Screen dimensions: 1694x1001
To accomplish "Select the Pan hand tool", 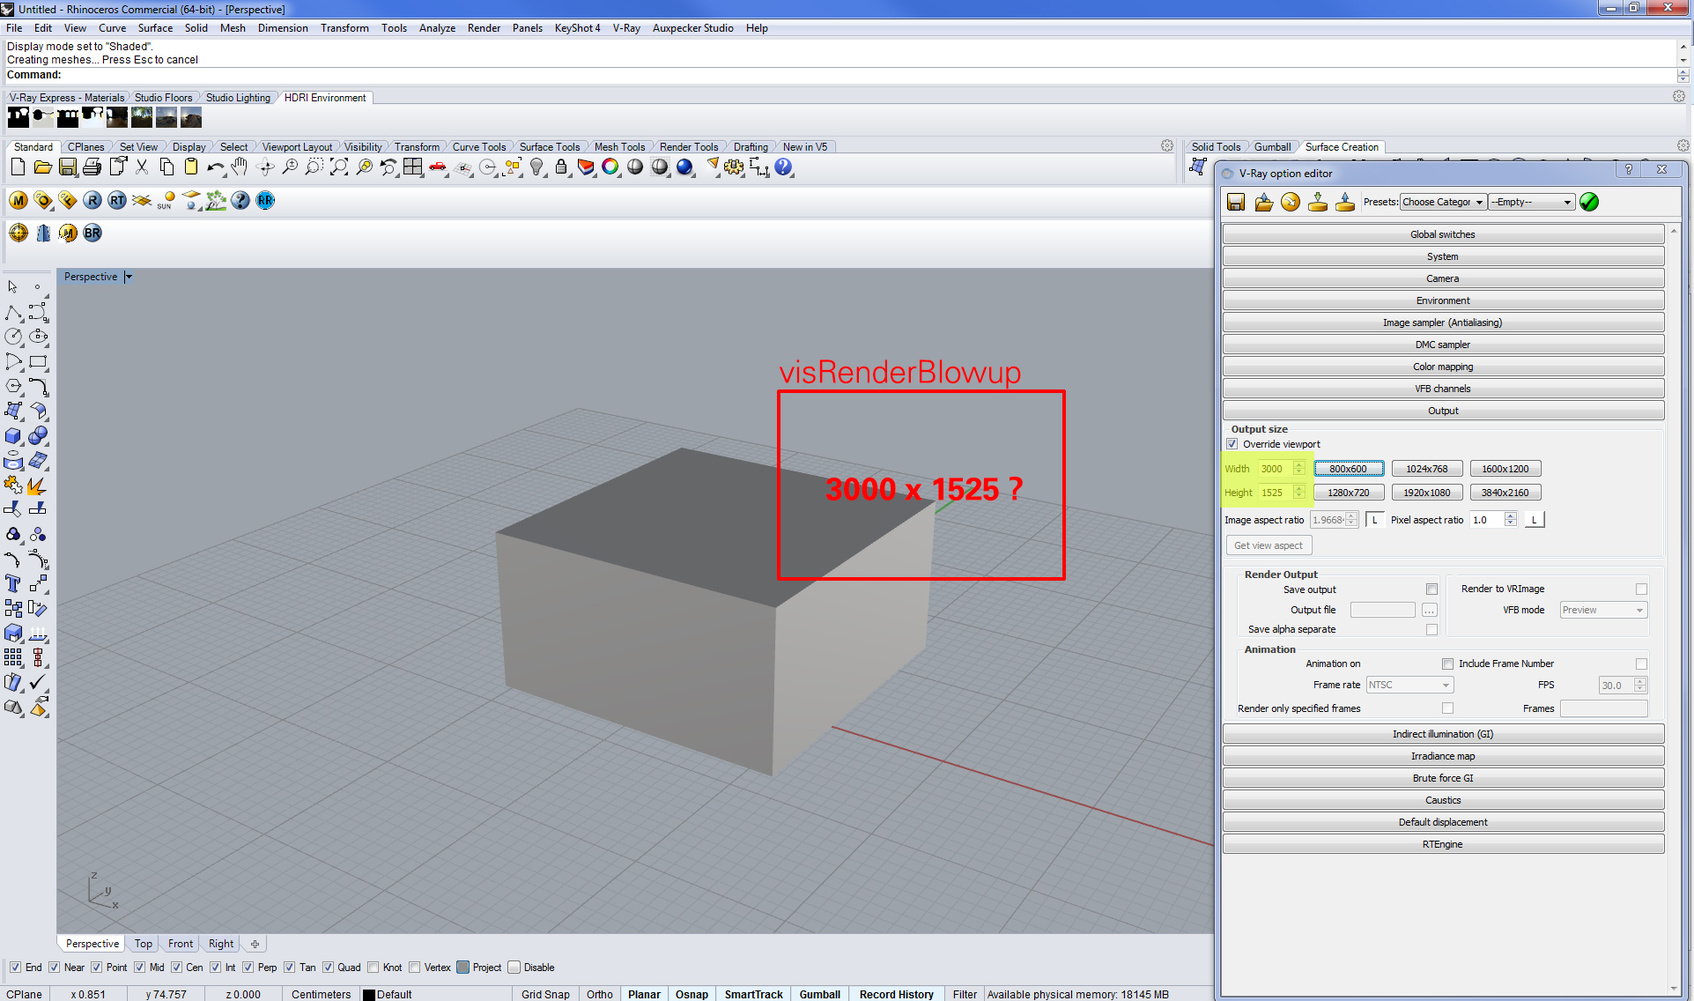I will tap(240, 167).
